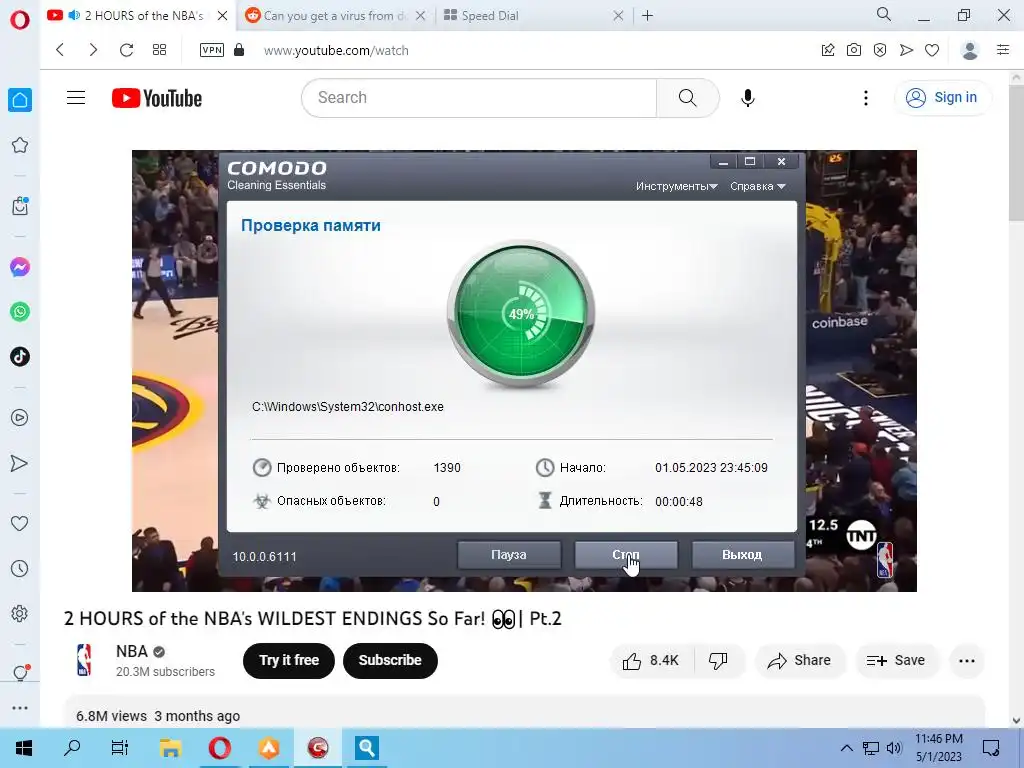Like the video with 8.4K likes
The image size is (1024, 768).
[650, 661]
